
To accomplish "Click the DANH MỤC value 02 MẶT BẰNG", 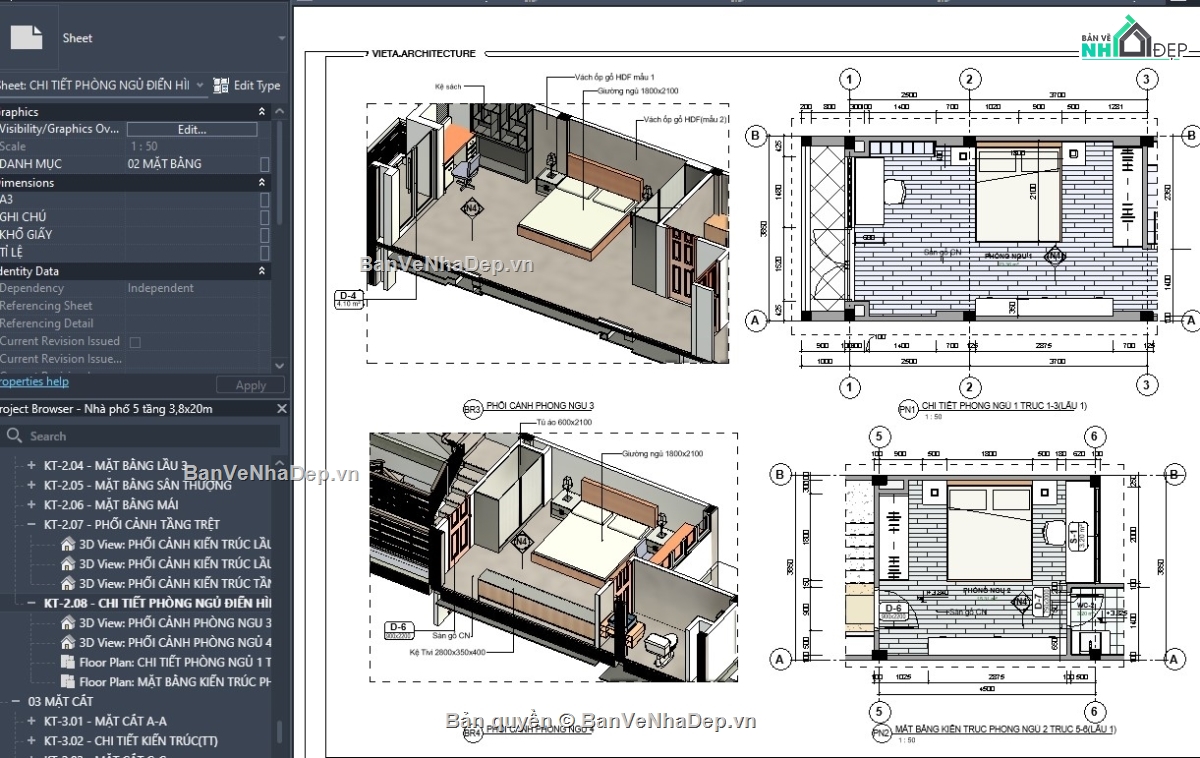I will pyautogui.click(x=165, y=164).
